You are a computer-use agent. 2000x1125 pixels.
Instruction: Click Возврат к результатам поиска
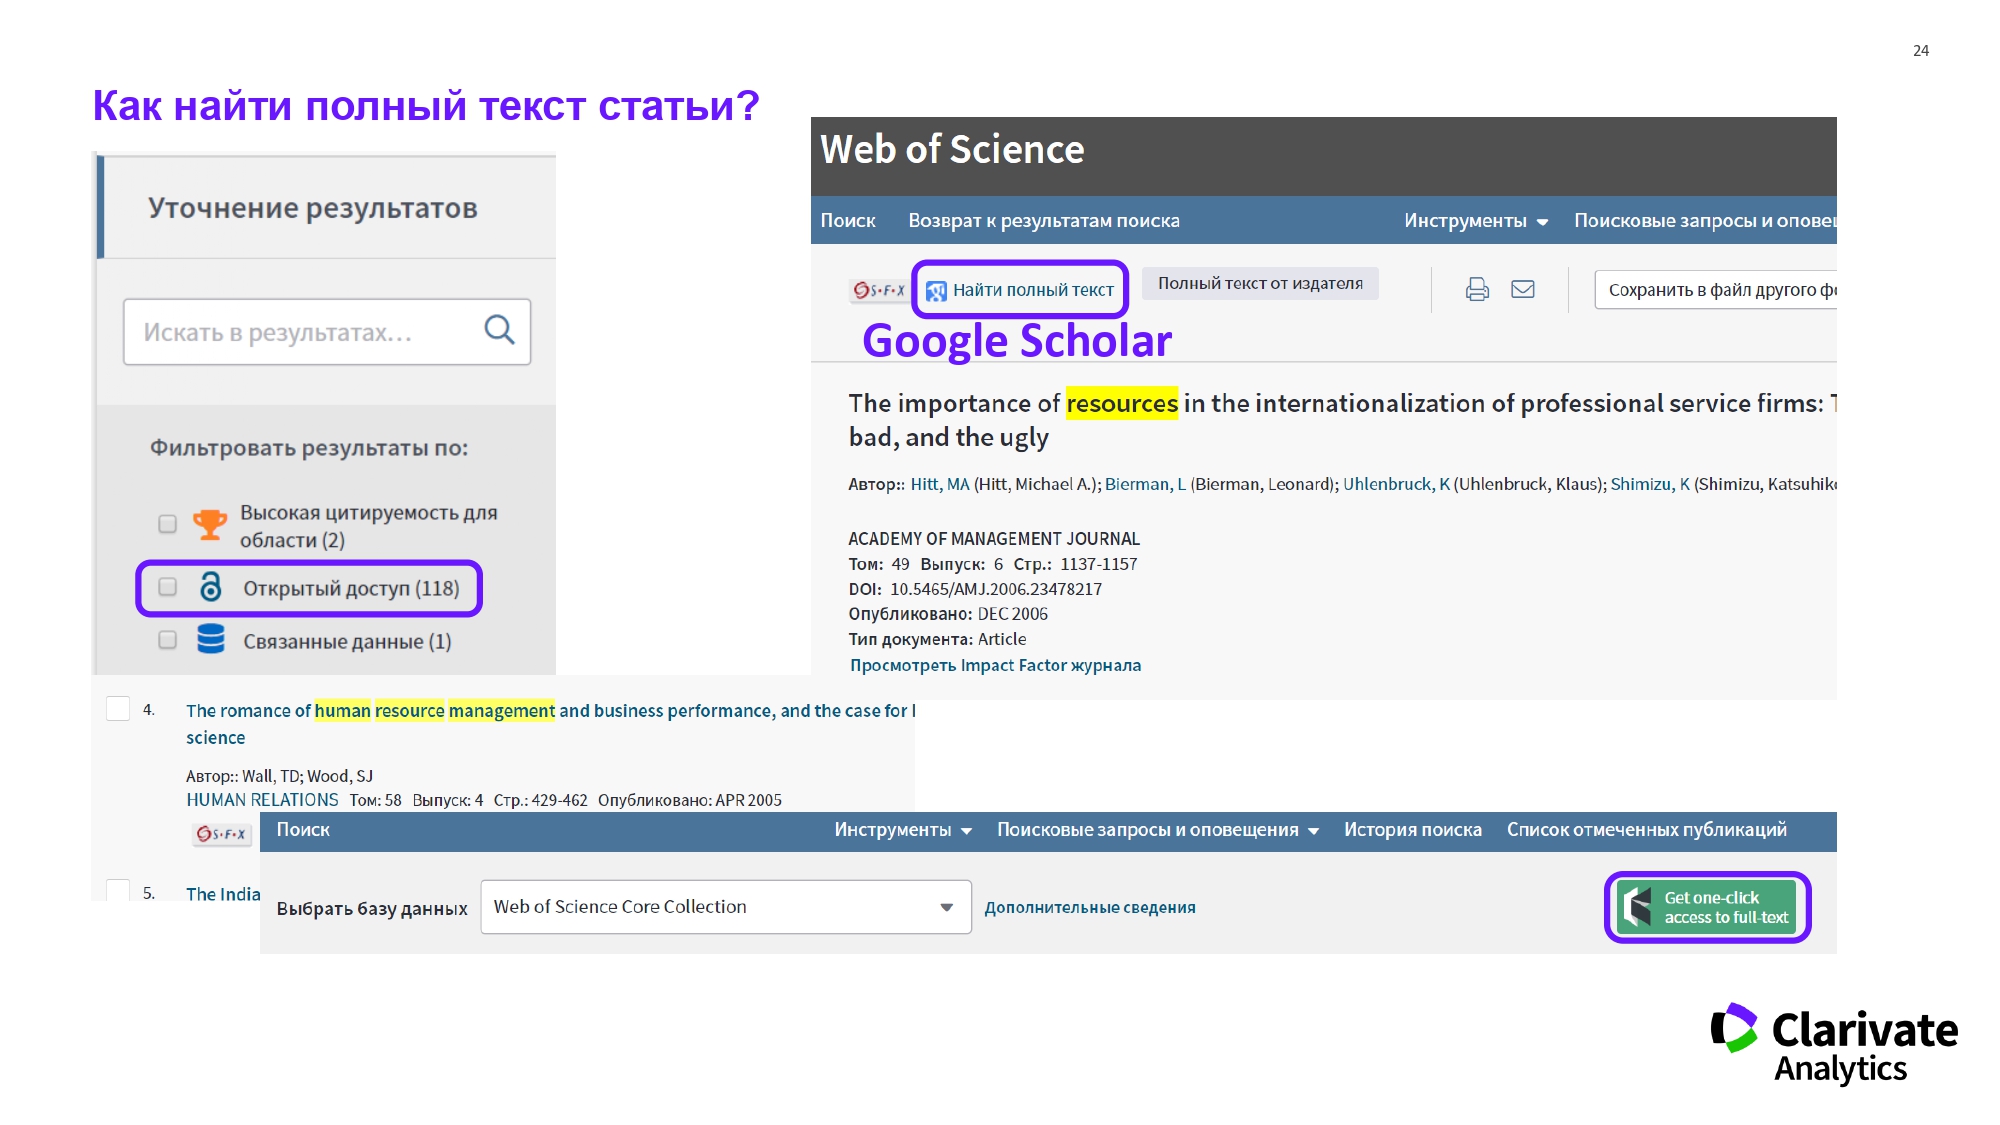(x=1044, y=221)
